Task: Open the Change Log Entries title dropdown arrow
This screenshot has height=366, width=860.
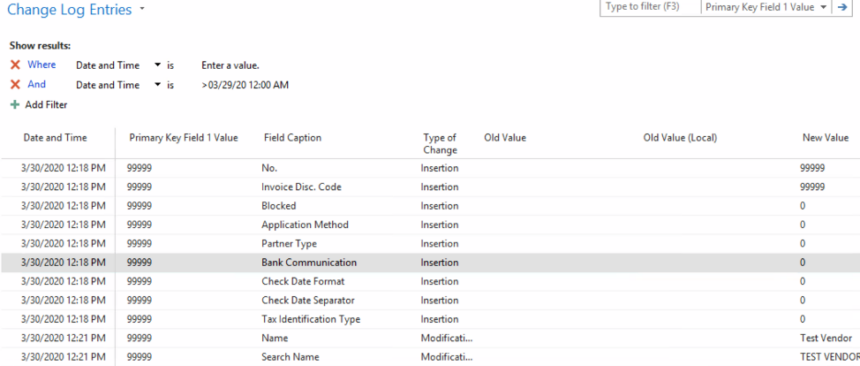Action: pyautogui.click(x=142, y=9)
